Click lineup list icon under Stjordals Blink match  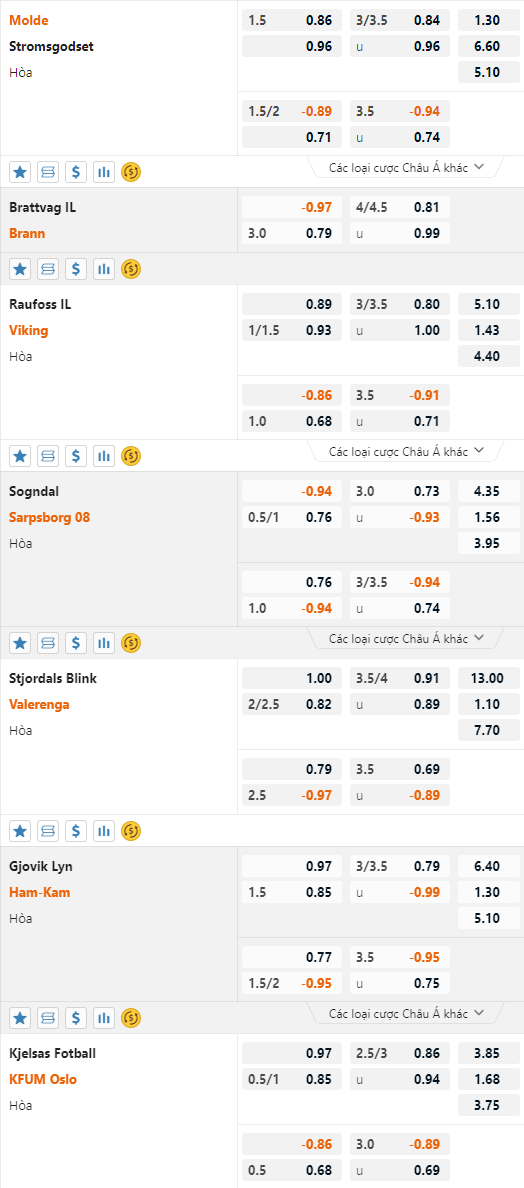pos(48,830)
